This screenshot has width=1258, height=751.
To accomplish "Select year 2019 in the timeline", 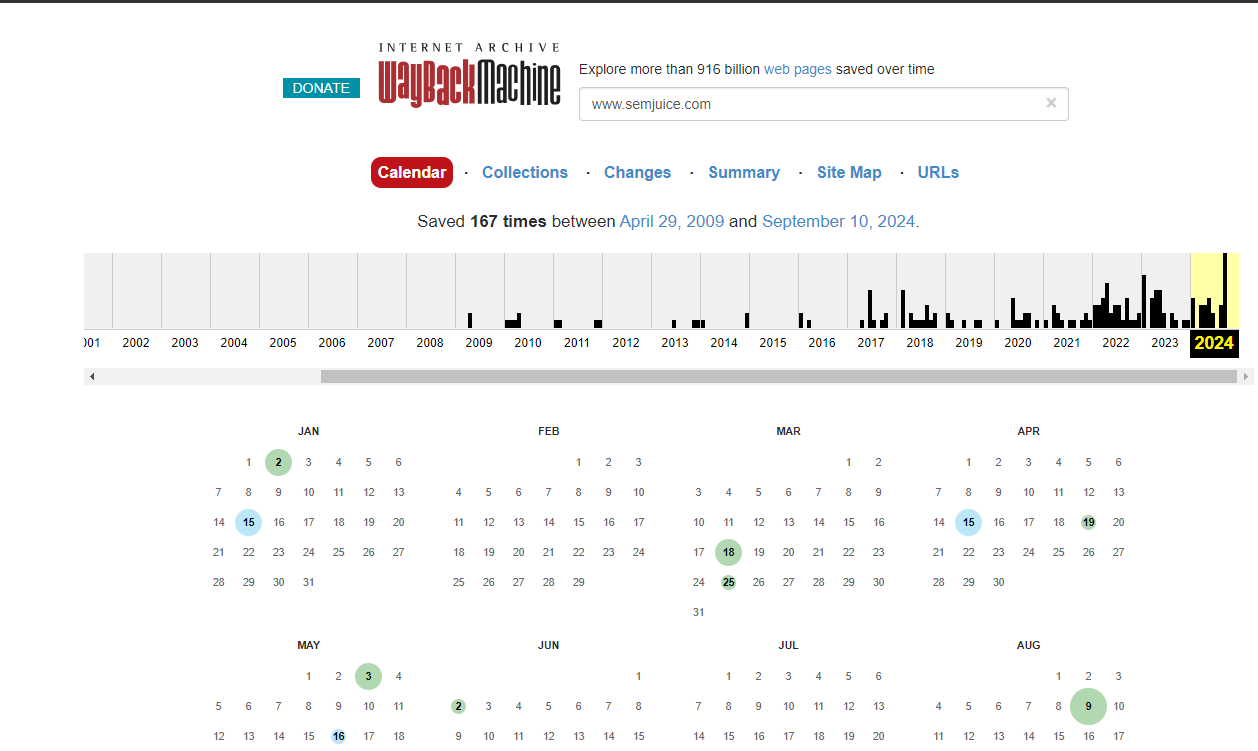I will pyautogui.click(x=969, y=343).
